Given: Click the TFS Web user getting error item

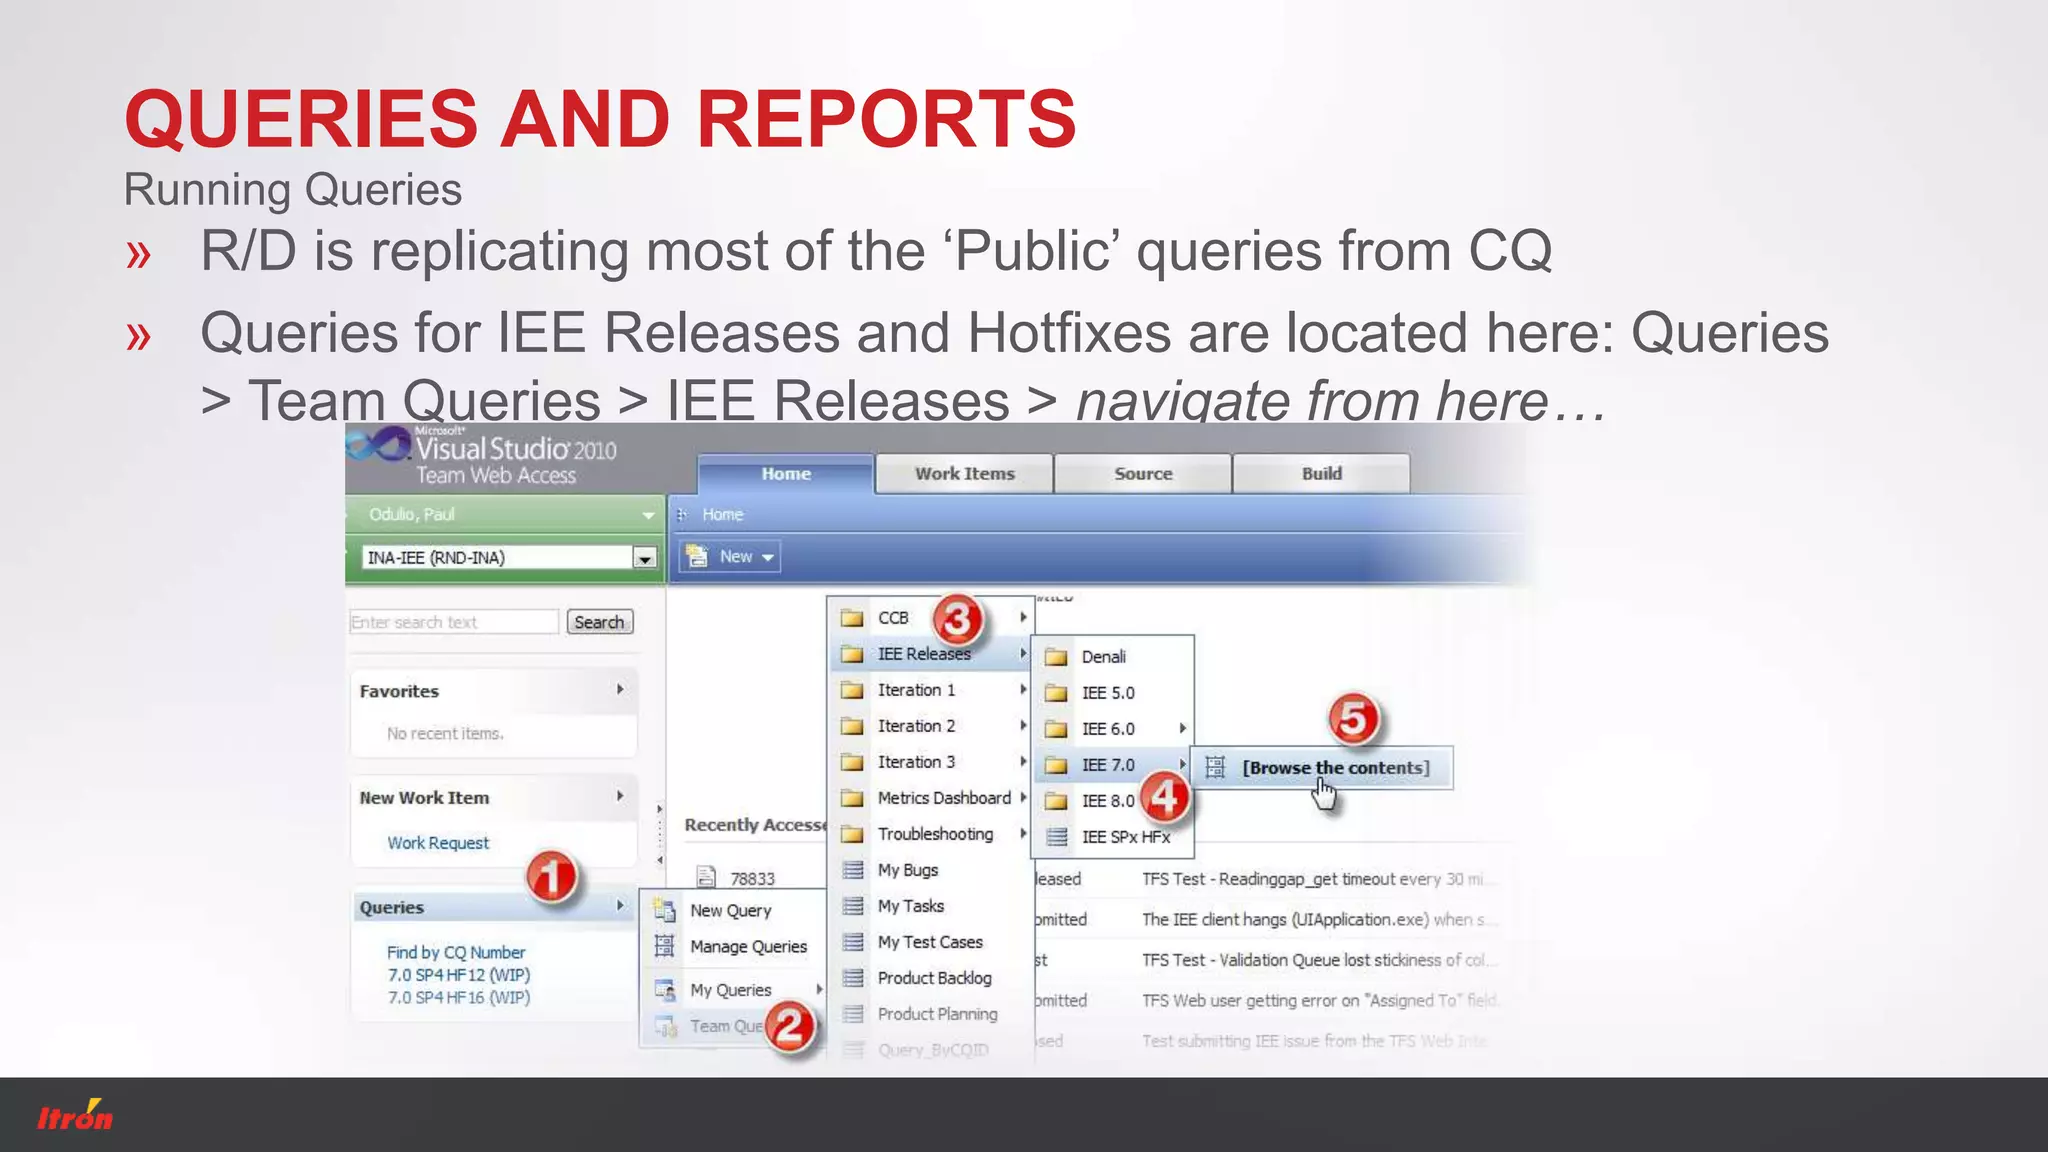Looking at the screenshot, I should coord(1320,1000).
